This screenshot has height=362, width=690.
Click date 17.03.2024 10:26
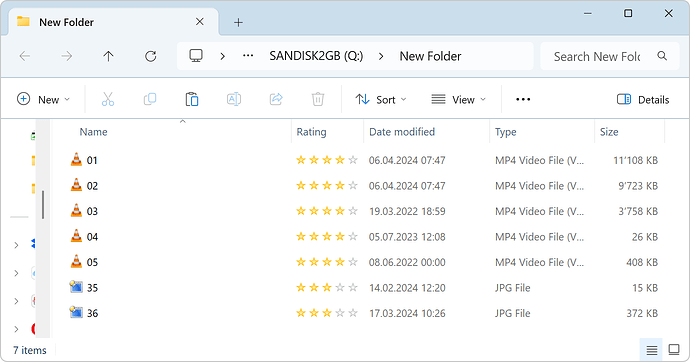(x=407, y=313)
